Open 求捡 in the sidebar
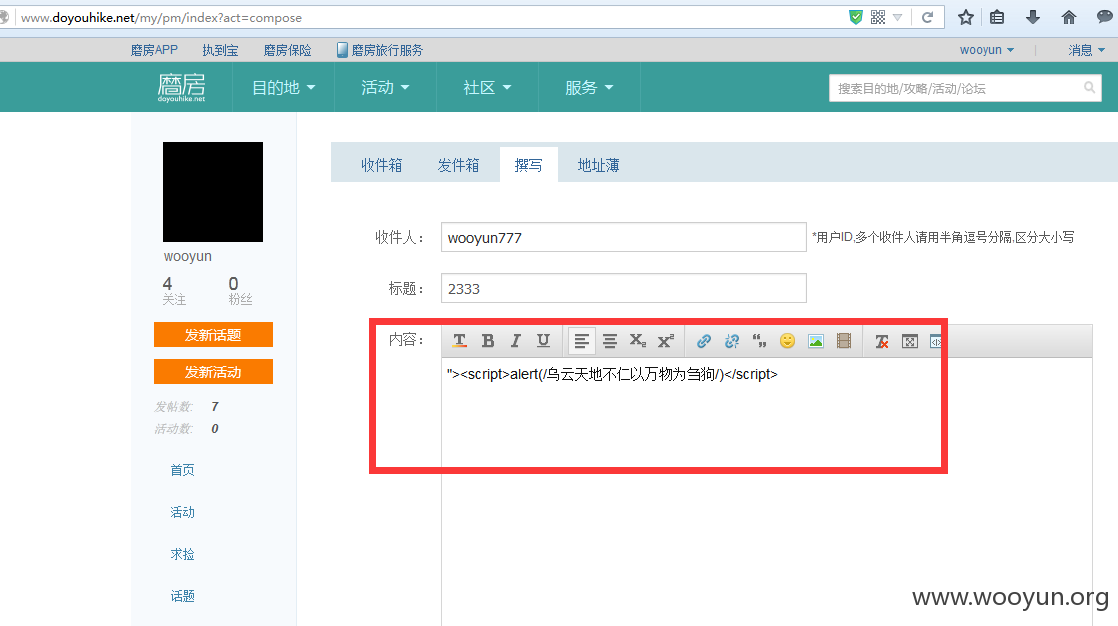Image resolution: width=1118 pixels, height=626 pixels. pyautogui.click(x=183, y=554)
